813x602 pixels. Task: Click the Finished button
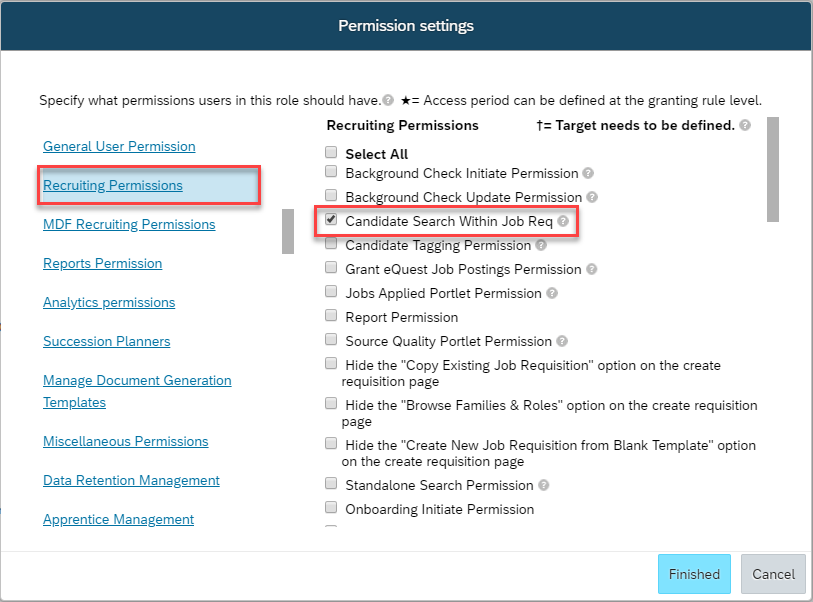click(694, 574)
